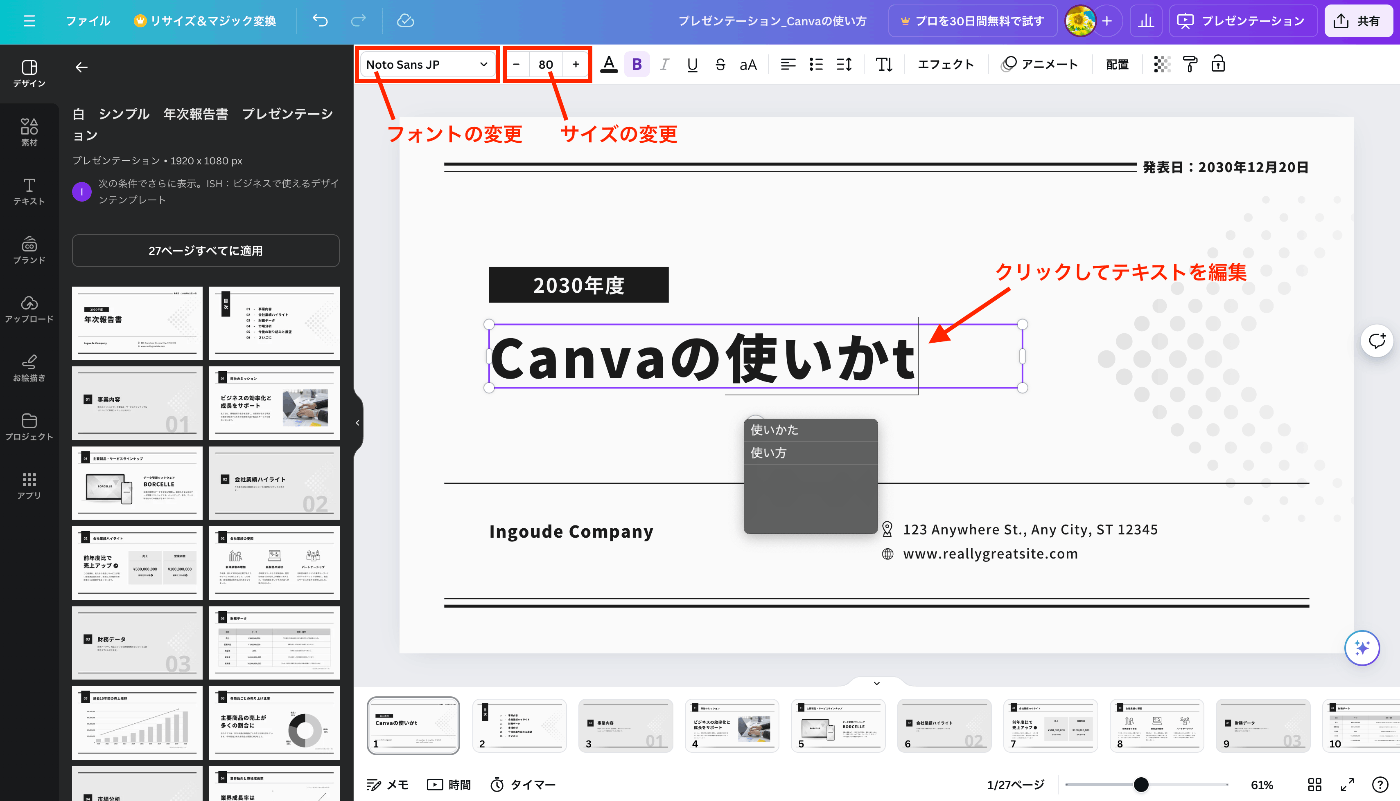Click the copy style paint roller
Screen dimensions: 1400x801
click(x=1190, y=64)
